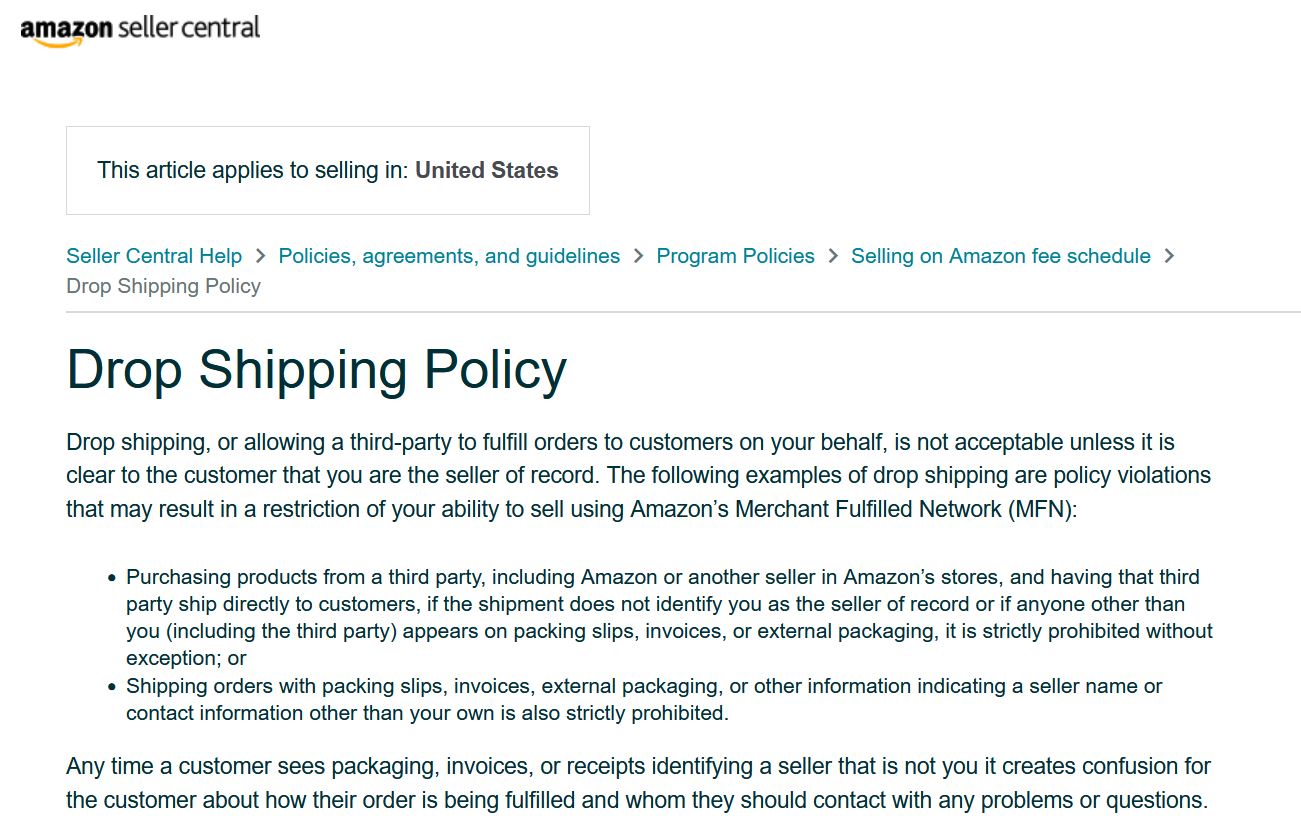Click the bullet dot before 'Purchasing products'
This screenshot has width=1301, height=820.
(112, 578)
